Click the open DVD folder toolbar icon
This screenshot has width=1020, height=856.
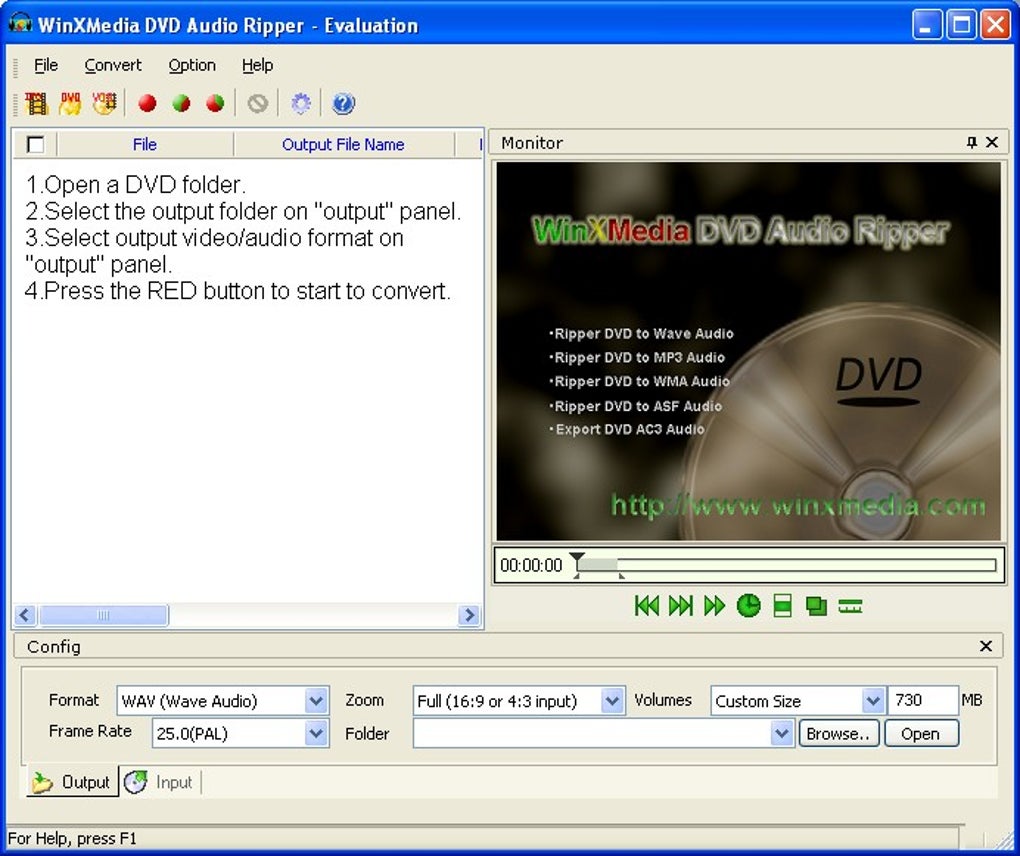click(x=70, y=103)
